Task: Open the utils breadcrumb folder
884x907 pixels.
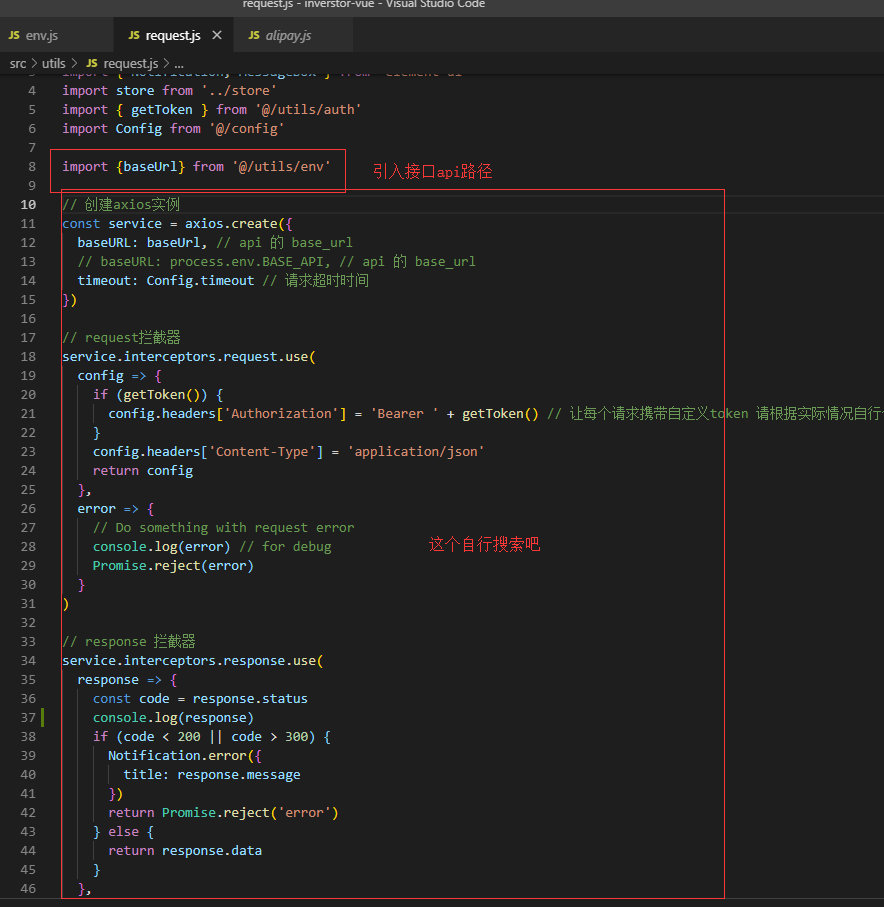Action: click(54, 63)
